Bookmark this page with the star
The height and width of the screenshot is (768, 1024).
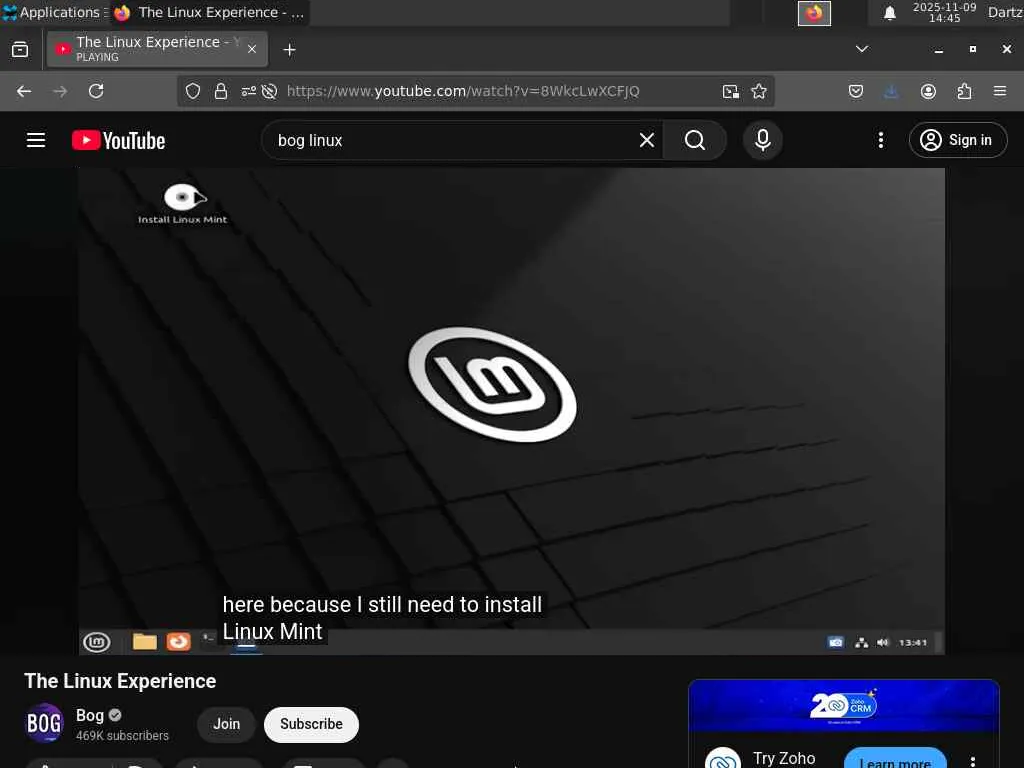[x=758, y=91]
